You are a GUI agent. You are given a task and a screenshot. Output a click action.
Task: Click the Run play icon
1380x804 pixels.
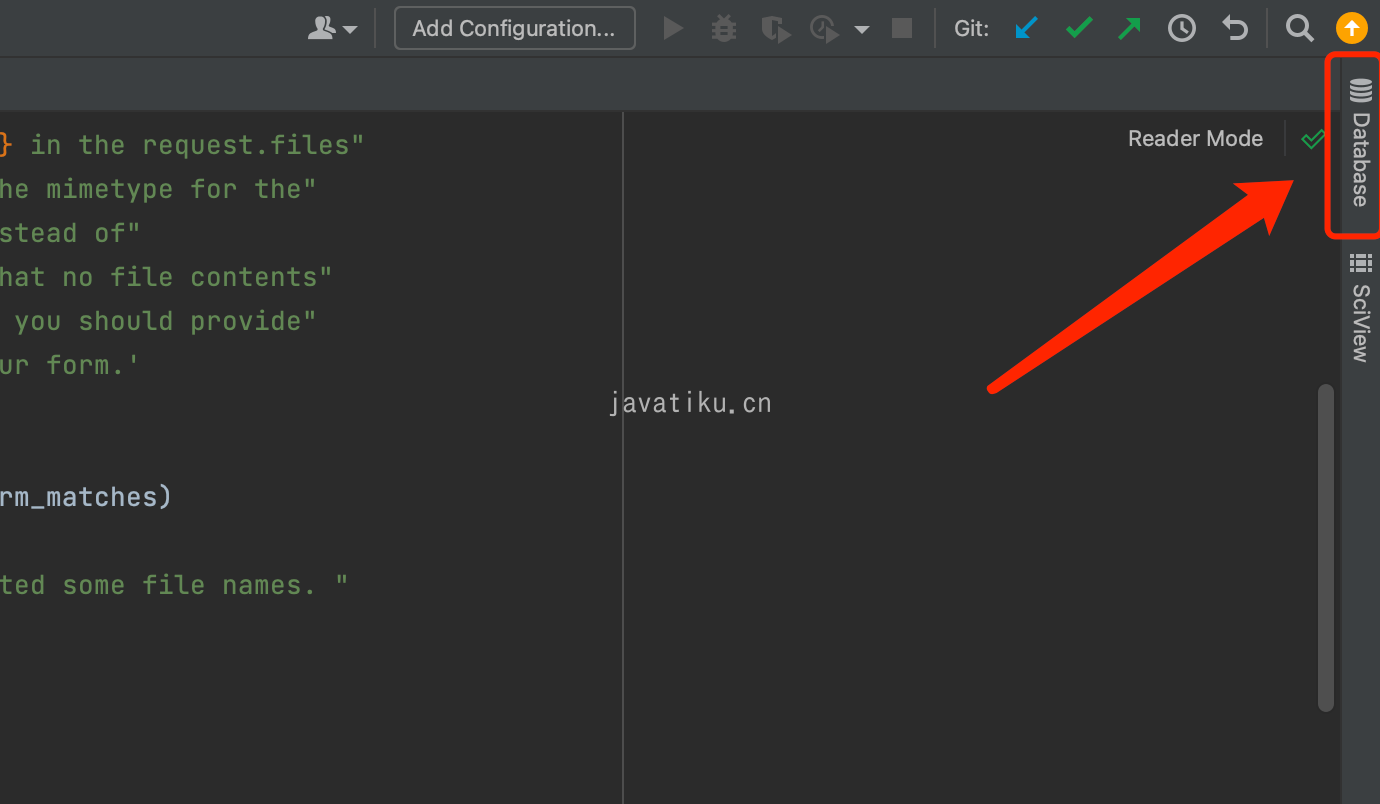pyautogui.click(x=674, y=28)
